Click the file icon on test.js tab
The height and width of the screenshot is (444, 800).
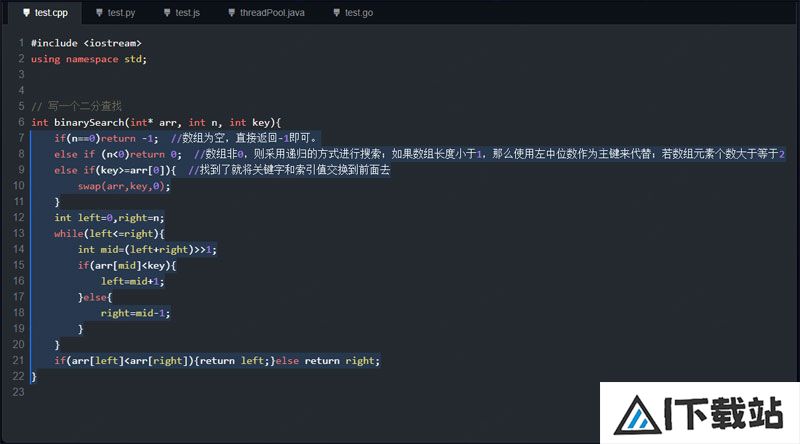click(x=167, y=13)
